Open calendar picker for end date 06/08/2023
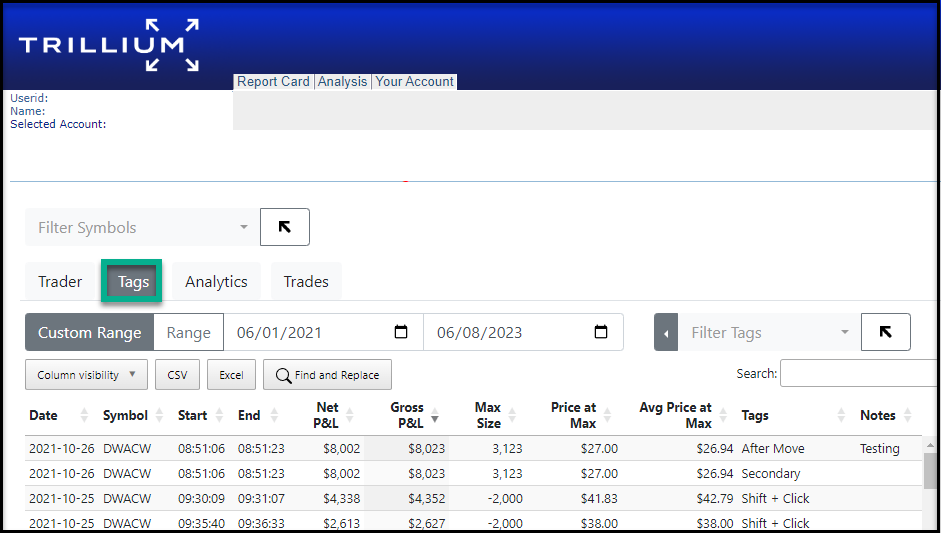The height and width of the screenshot is (533, 941). [x=601, y=333]
